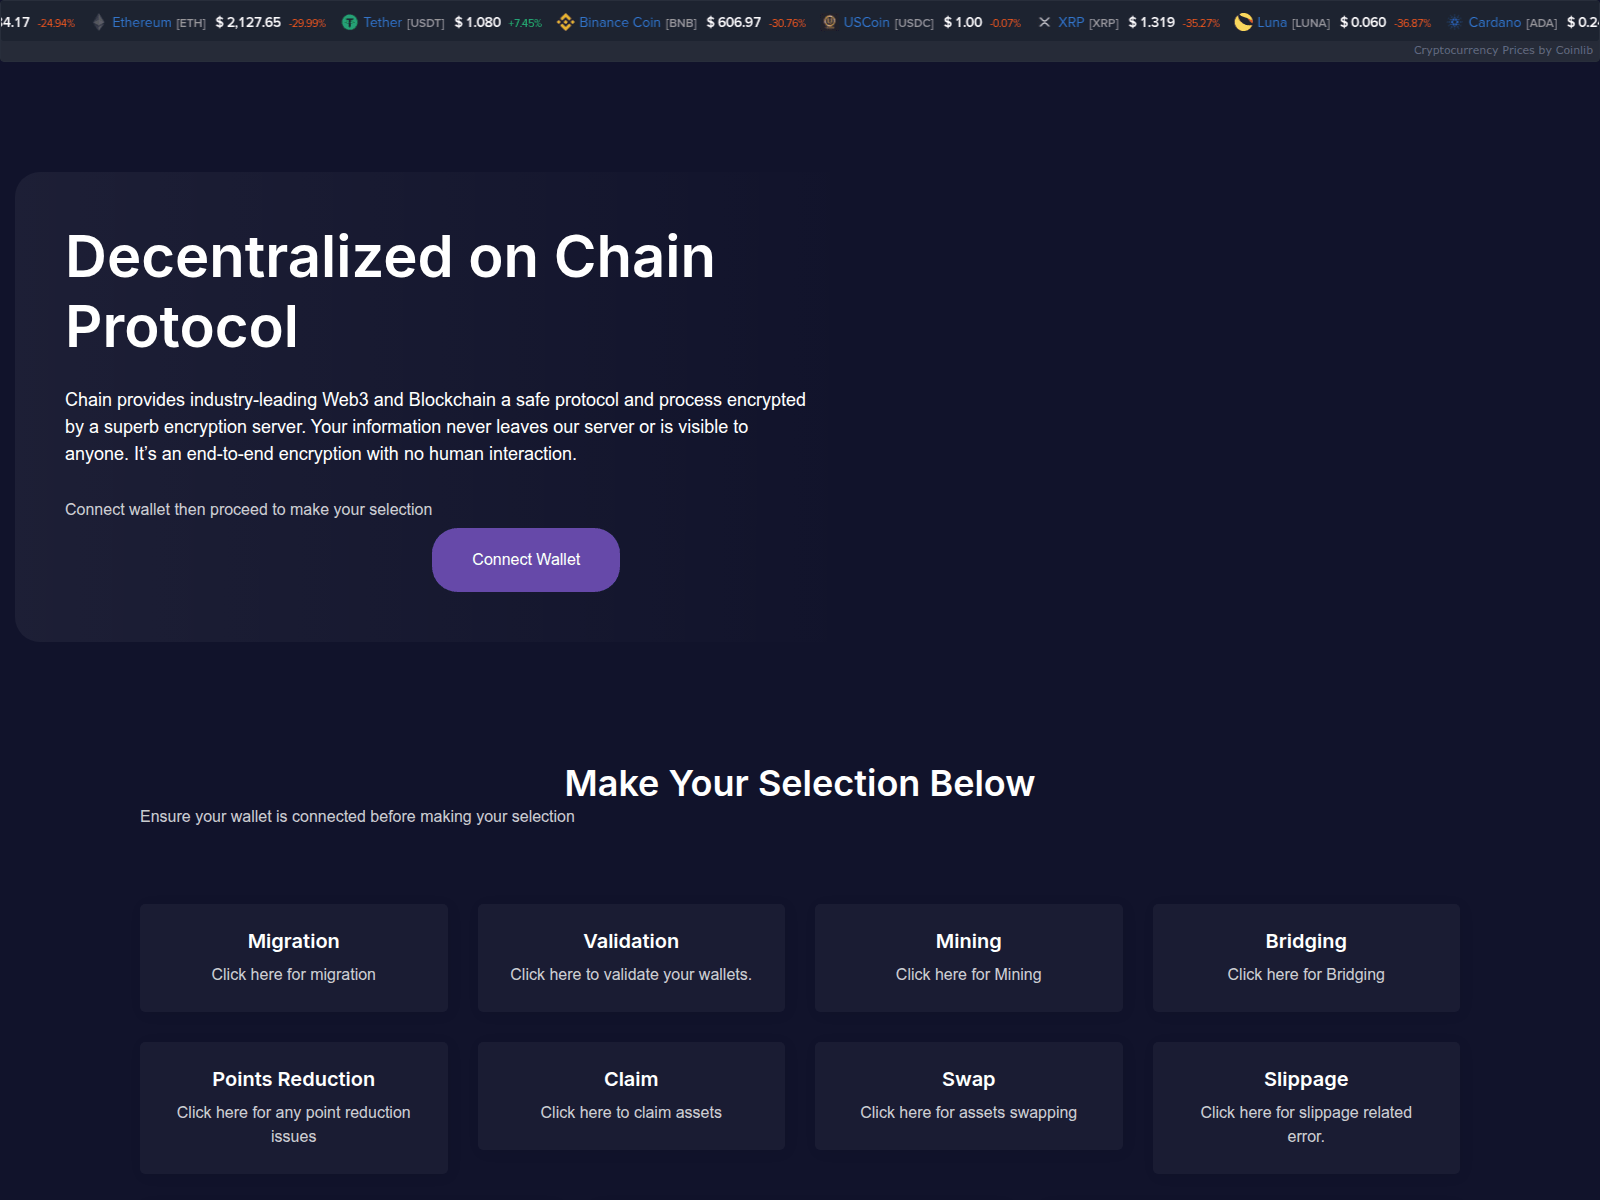Open the Claim assets card
The height and width of the screenshot is (1200, 1600).
point(631,1095)
